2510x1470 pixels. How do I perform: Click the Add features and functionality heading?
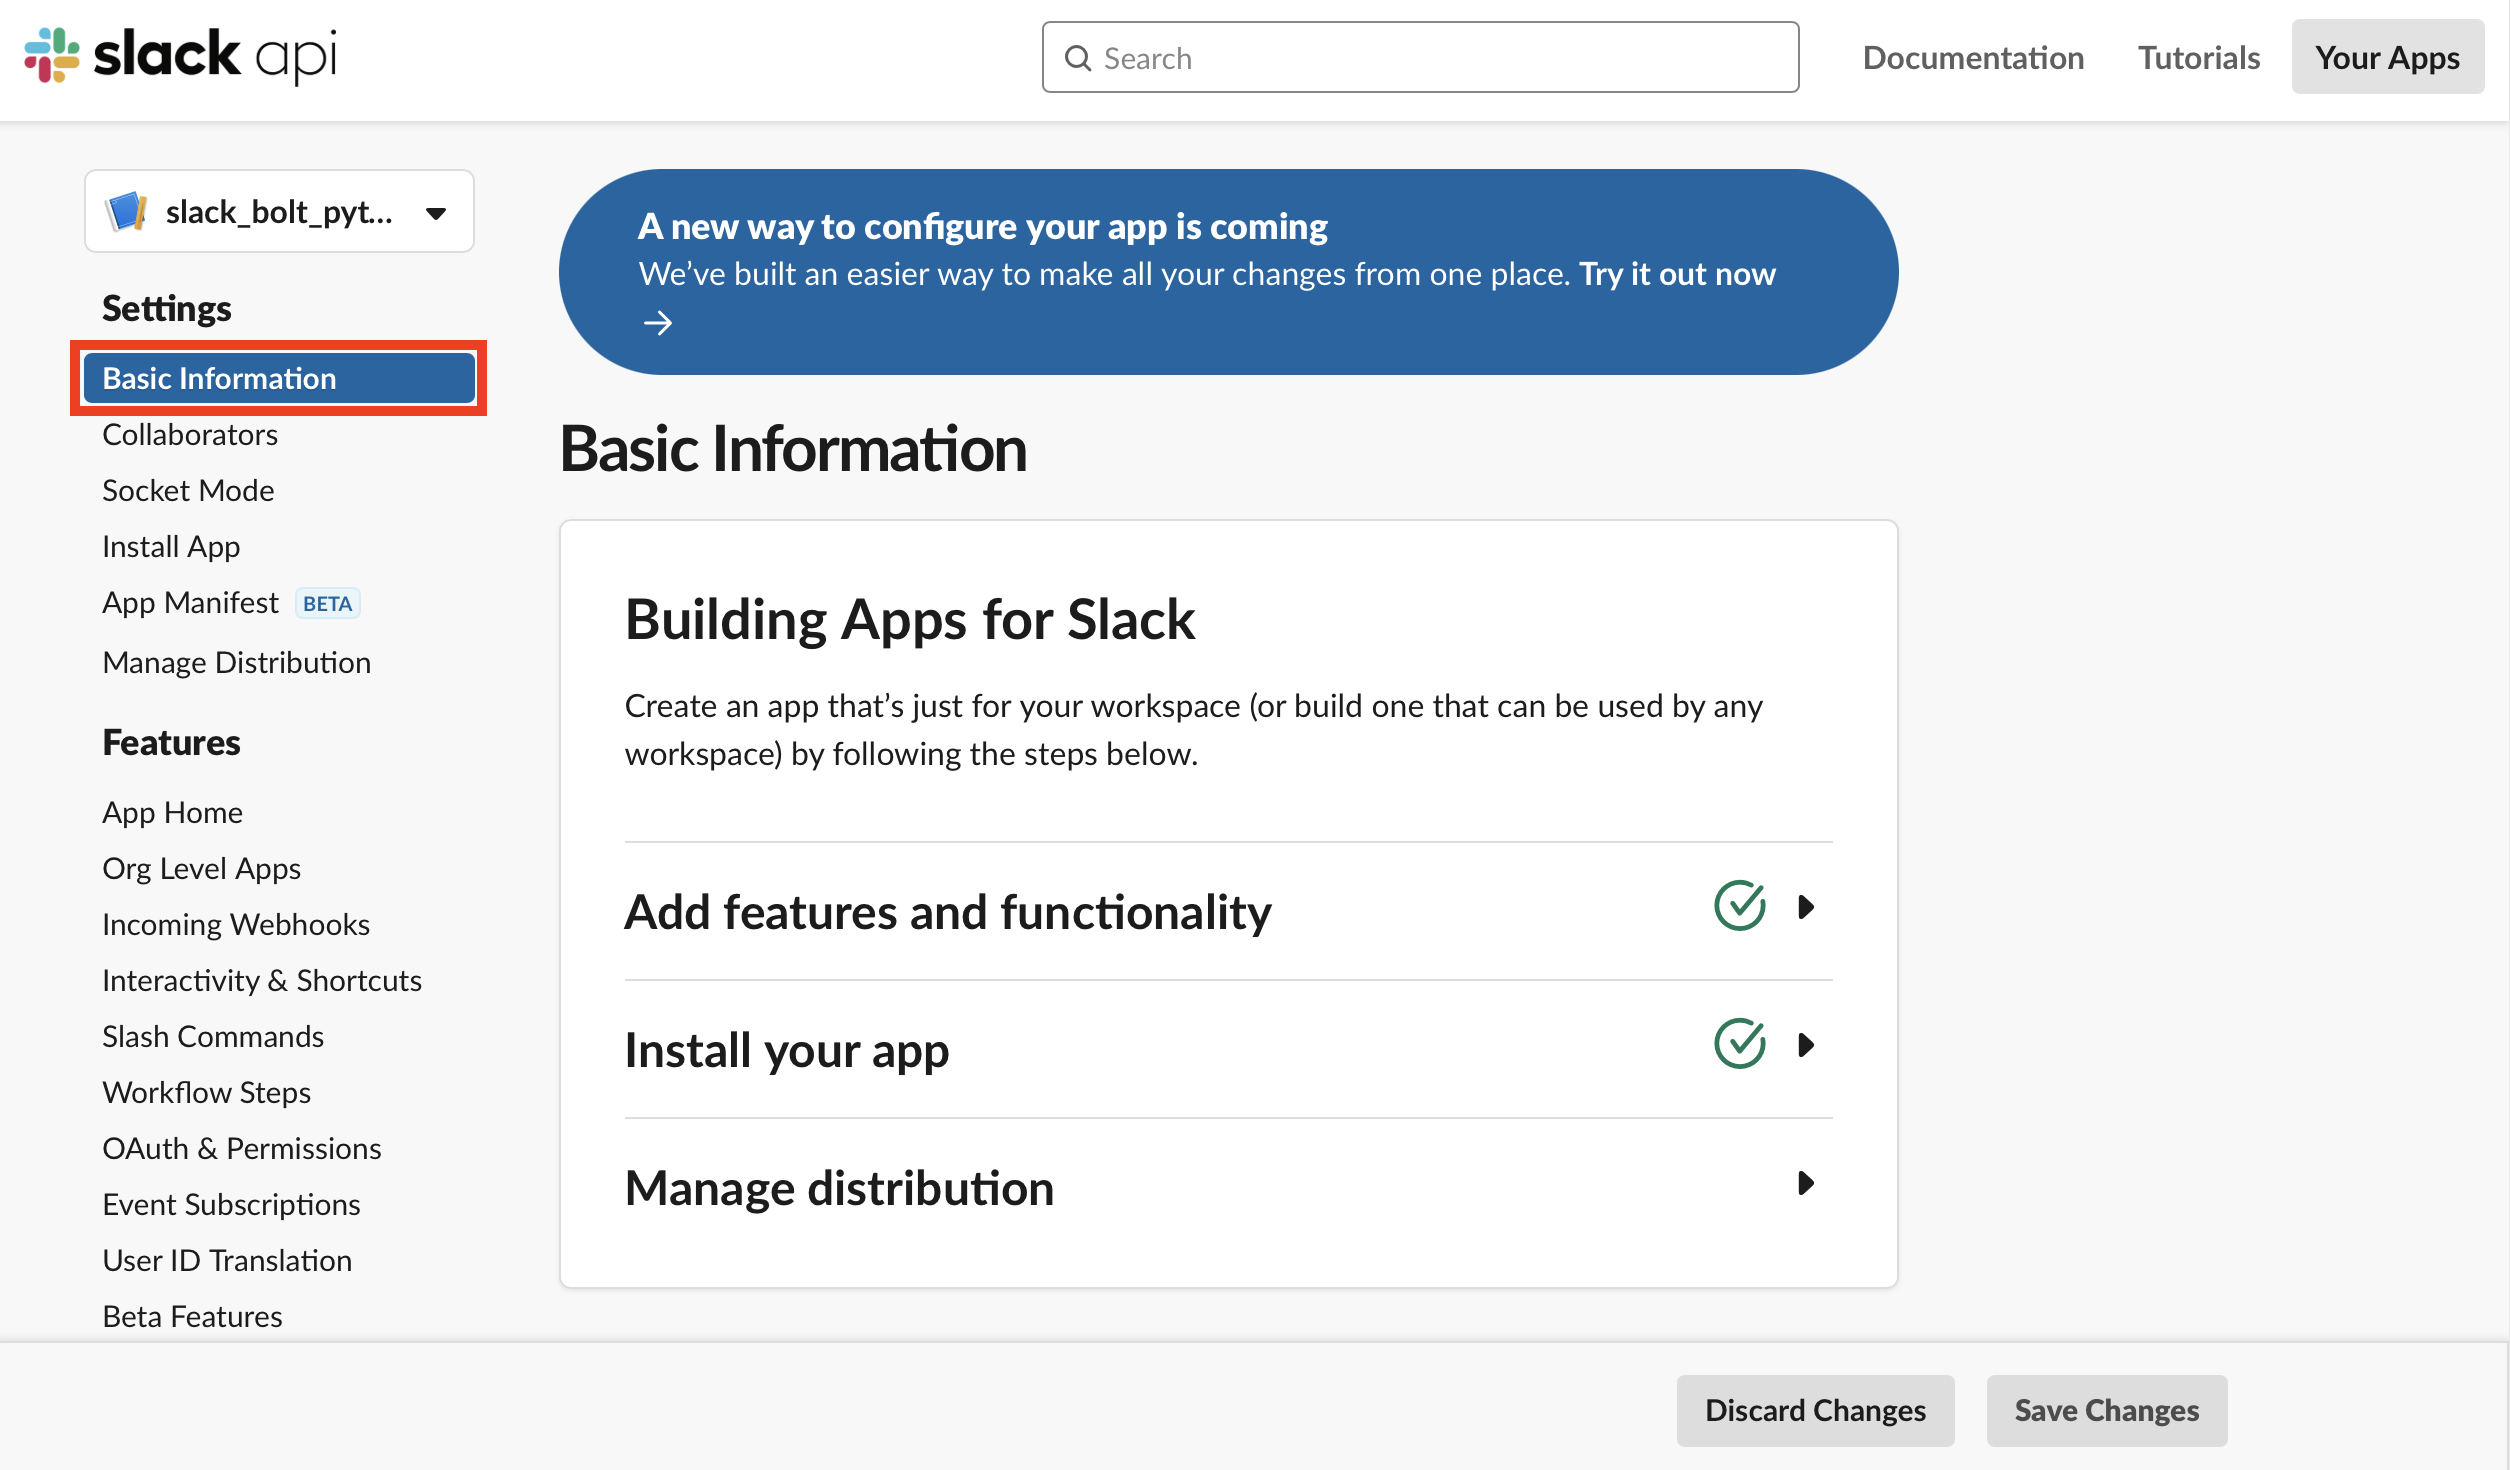pyautogui.click(x=947, y=912)
